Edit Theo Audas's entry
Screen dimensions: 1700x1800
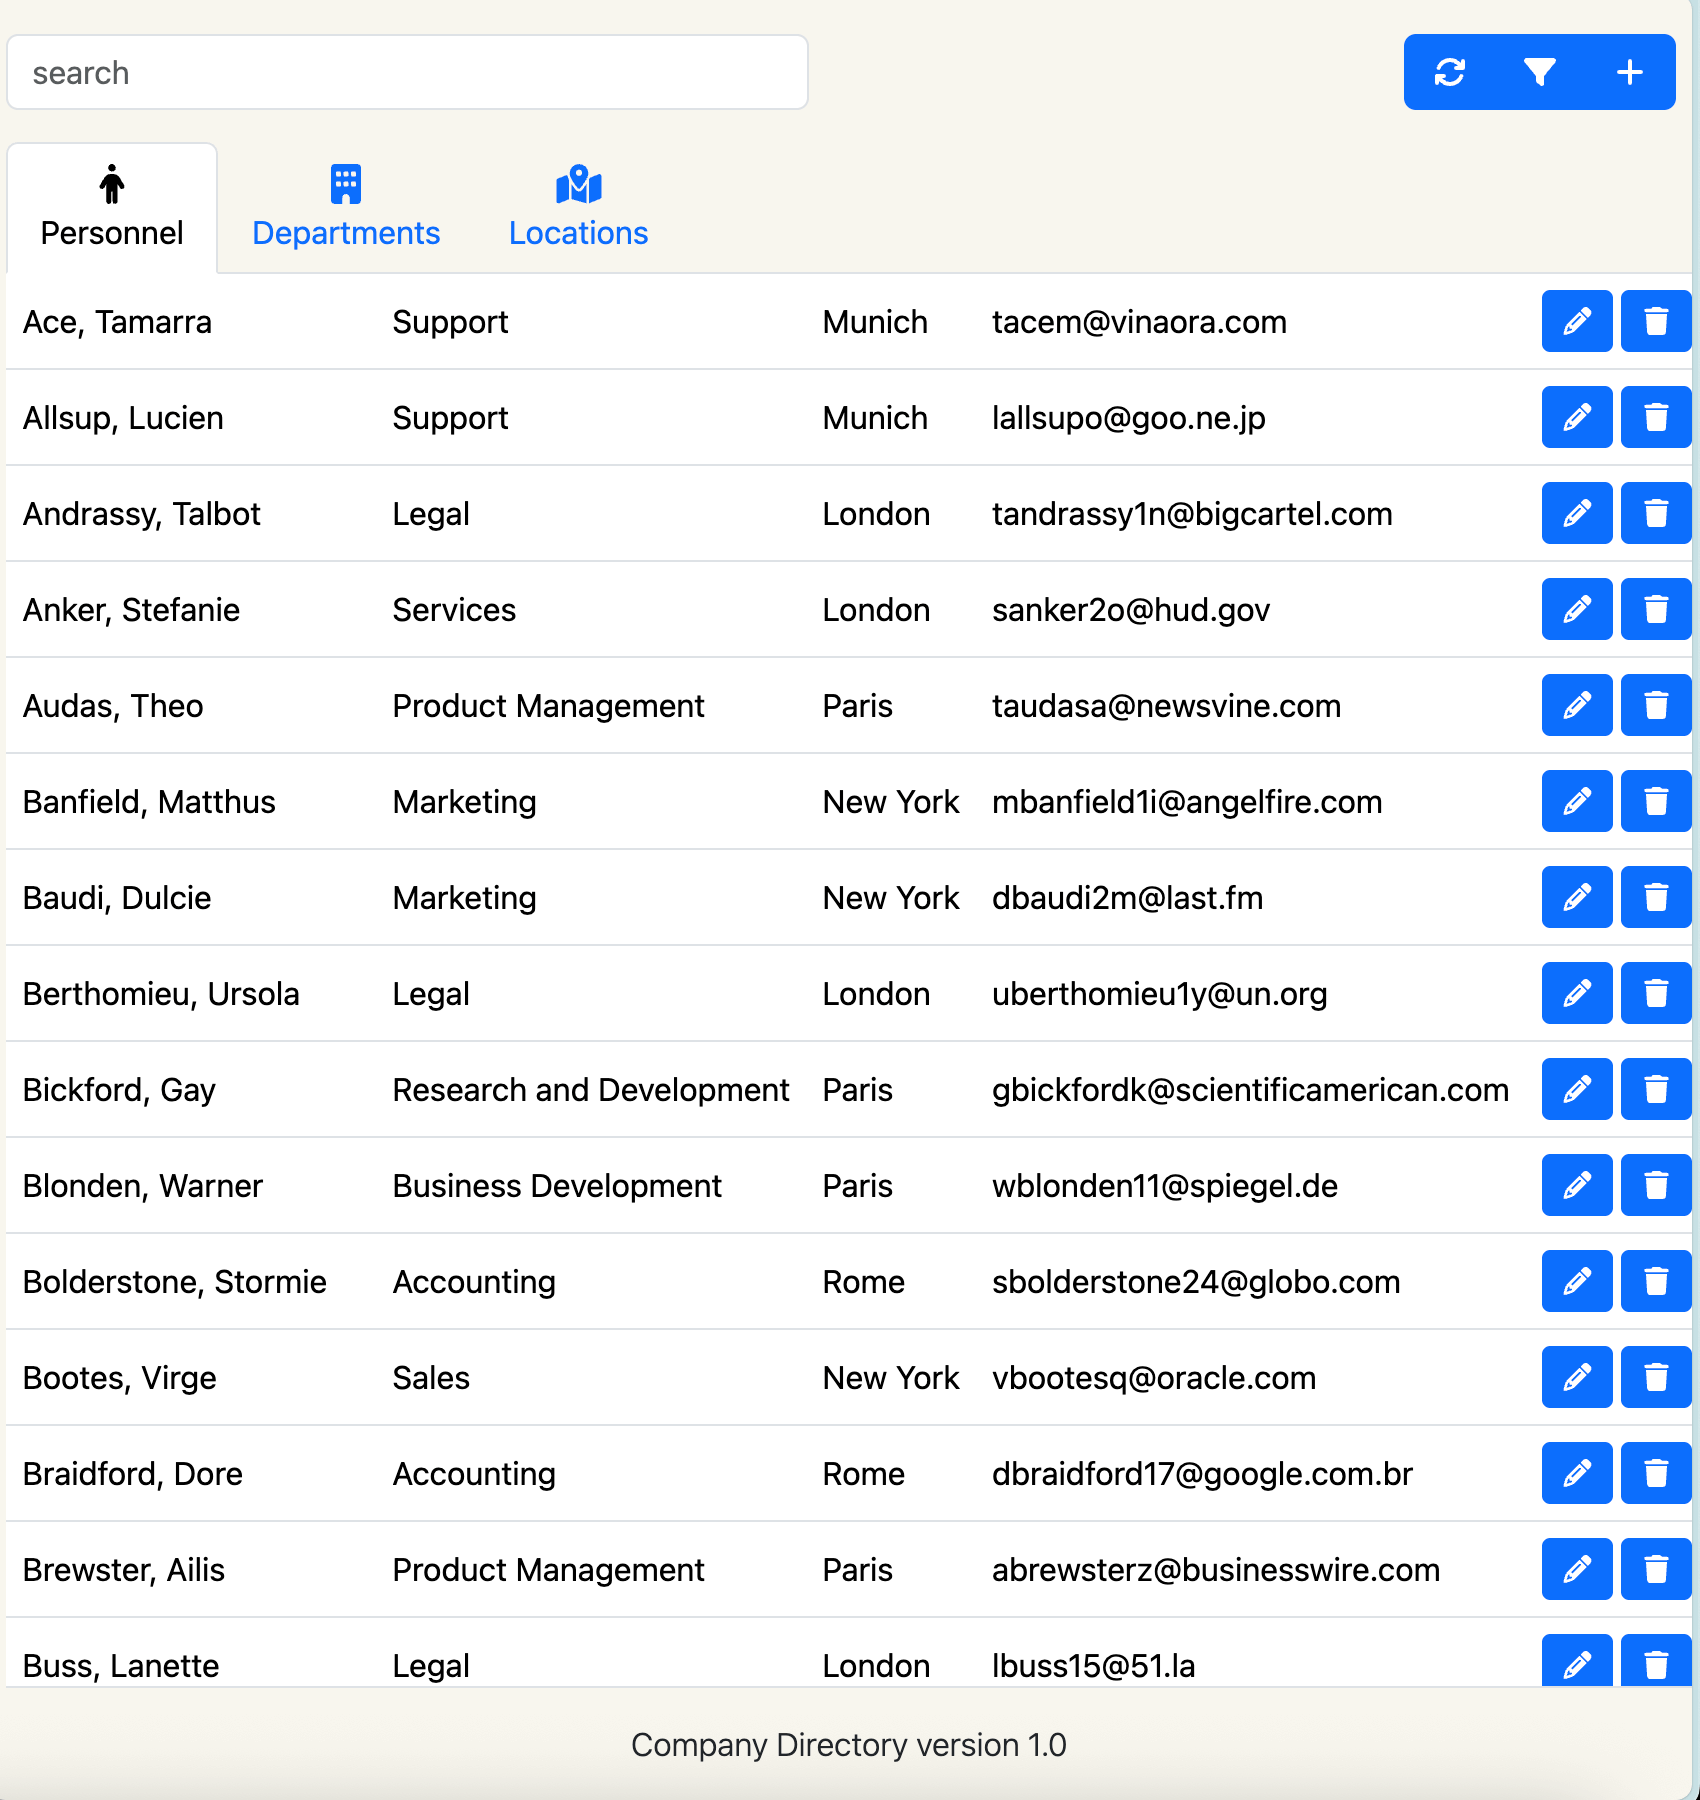[x=1576, y=705]
